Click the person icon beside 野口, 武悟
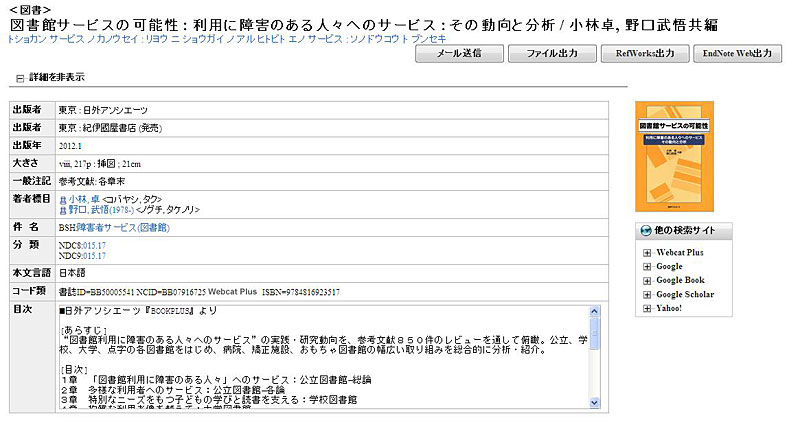The height and width of the screenshot is (427, 800). pos(62,210)
